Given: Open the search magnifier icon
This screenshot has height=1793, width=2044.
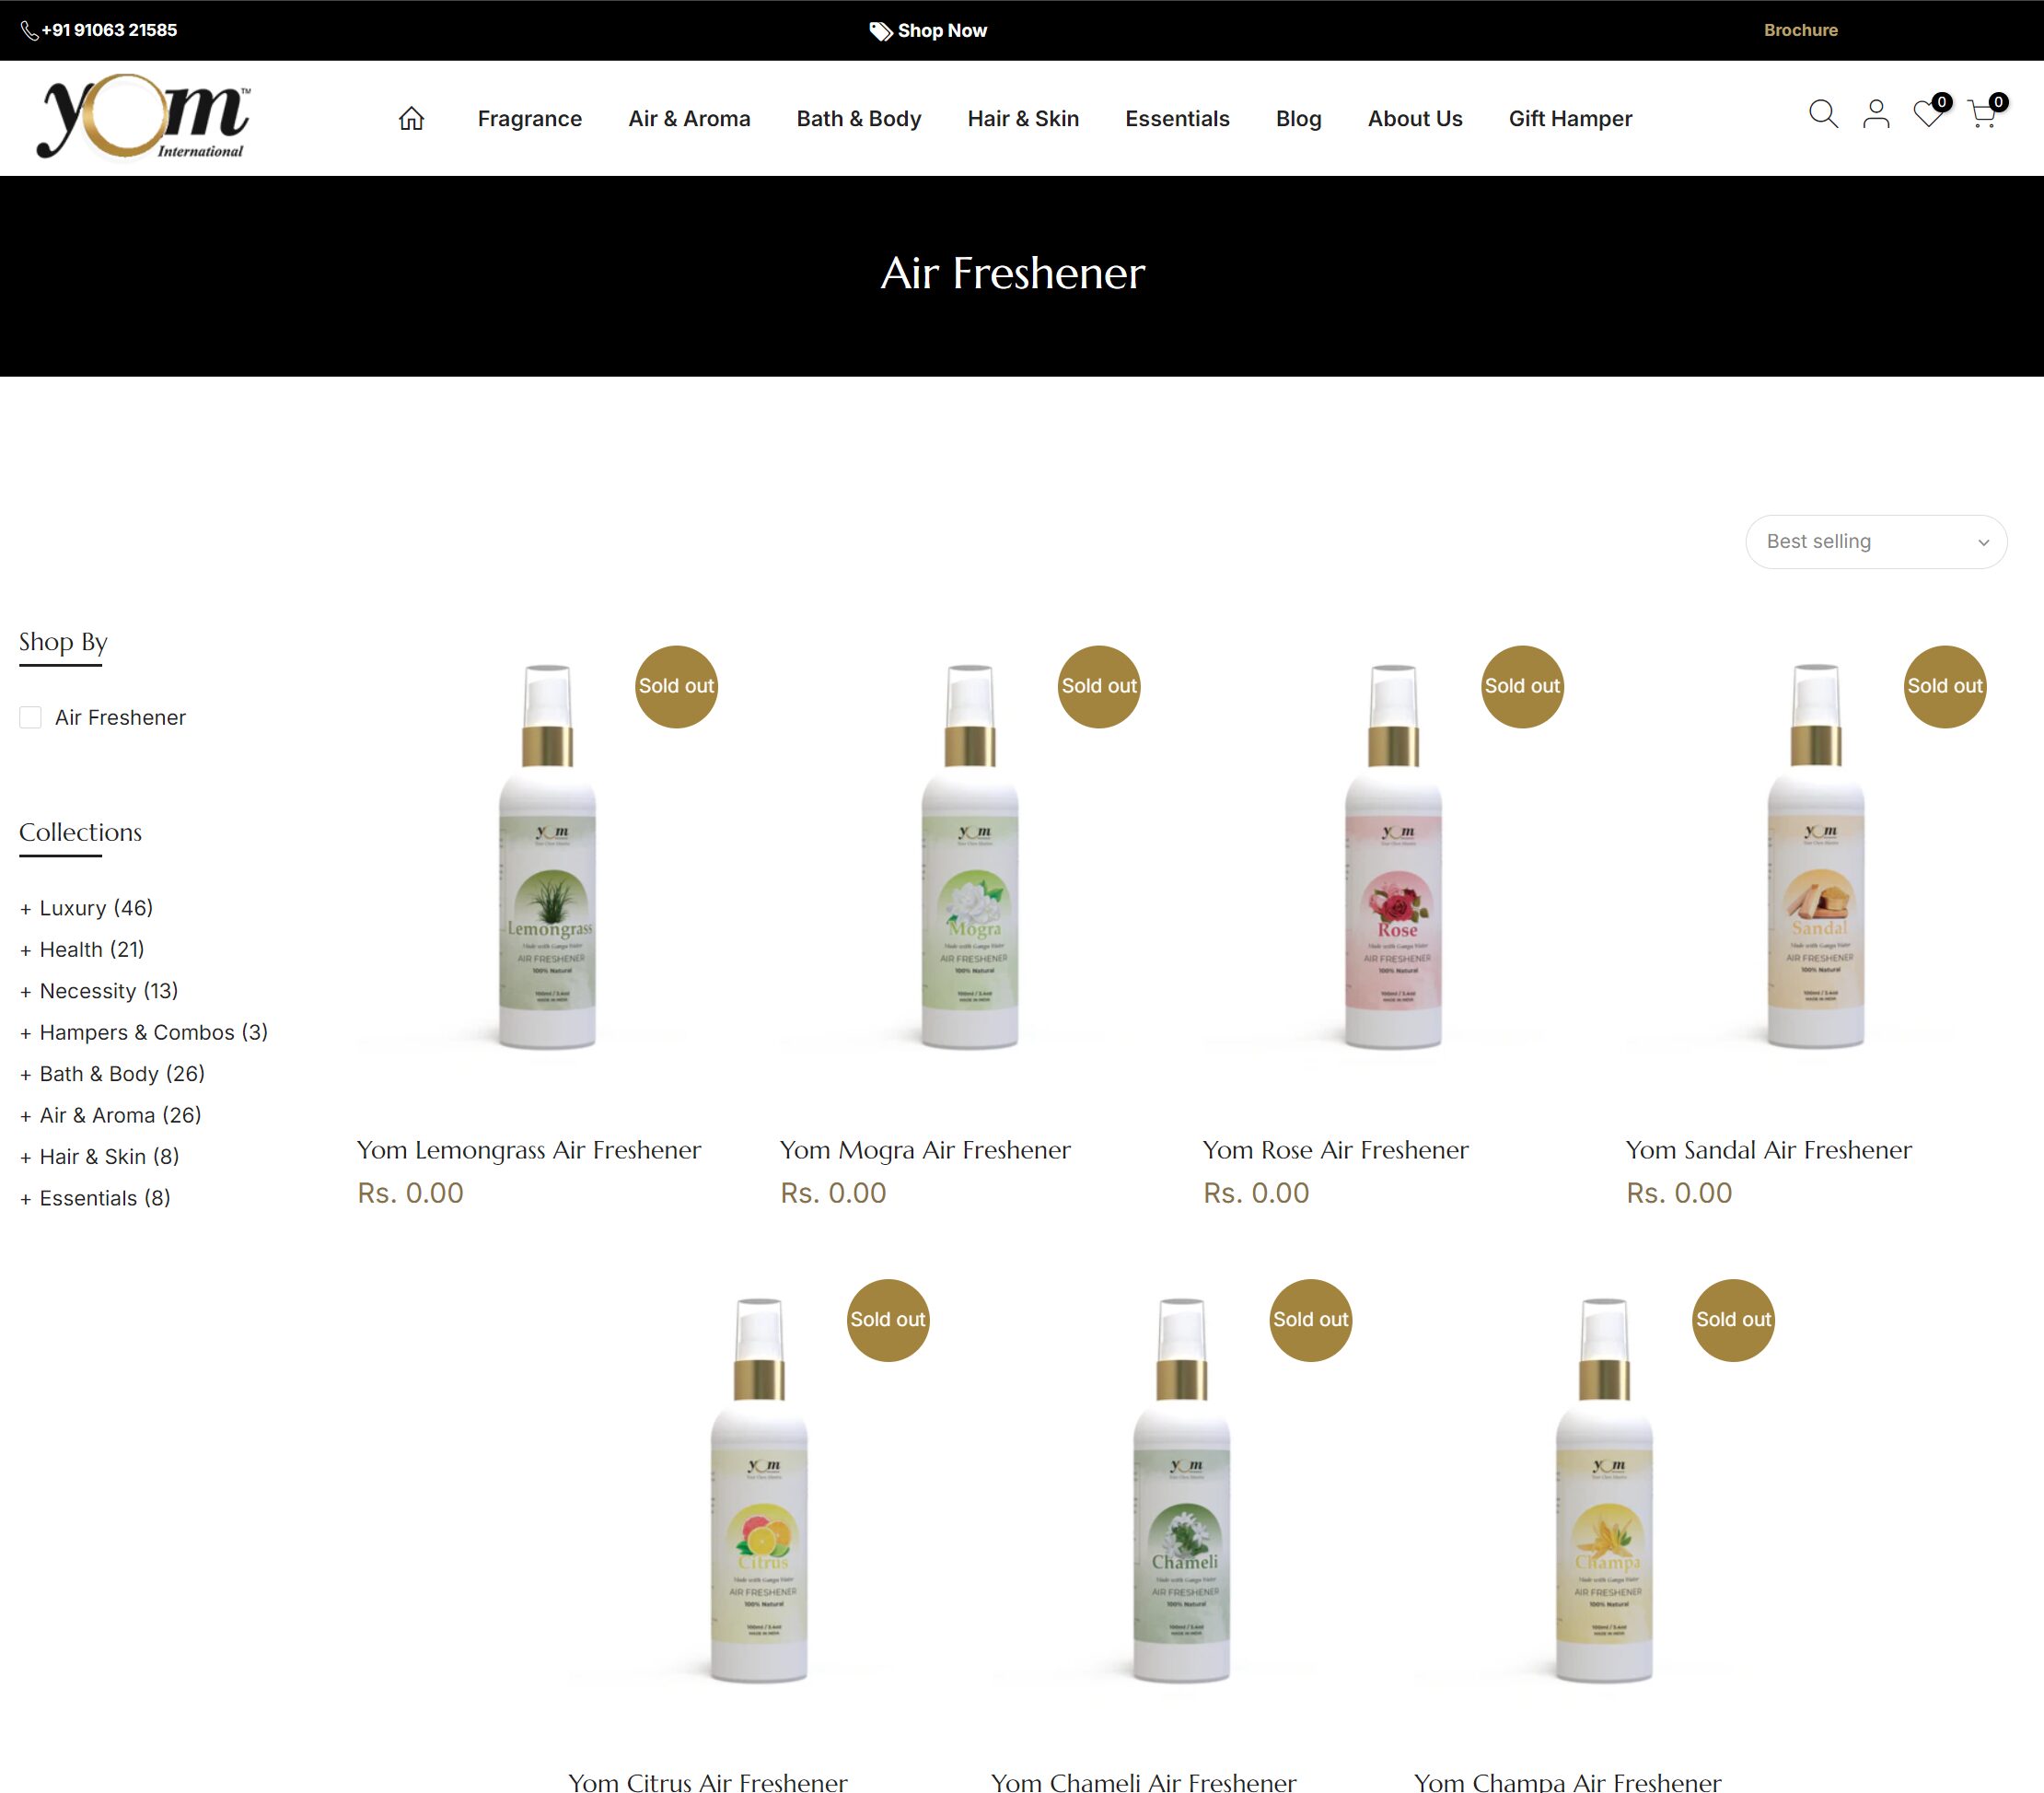Looking at the screenshot, I should (x=1823, y=114).
